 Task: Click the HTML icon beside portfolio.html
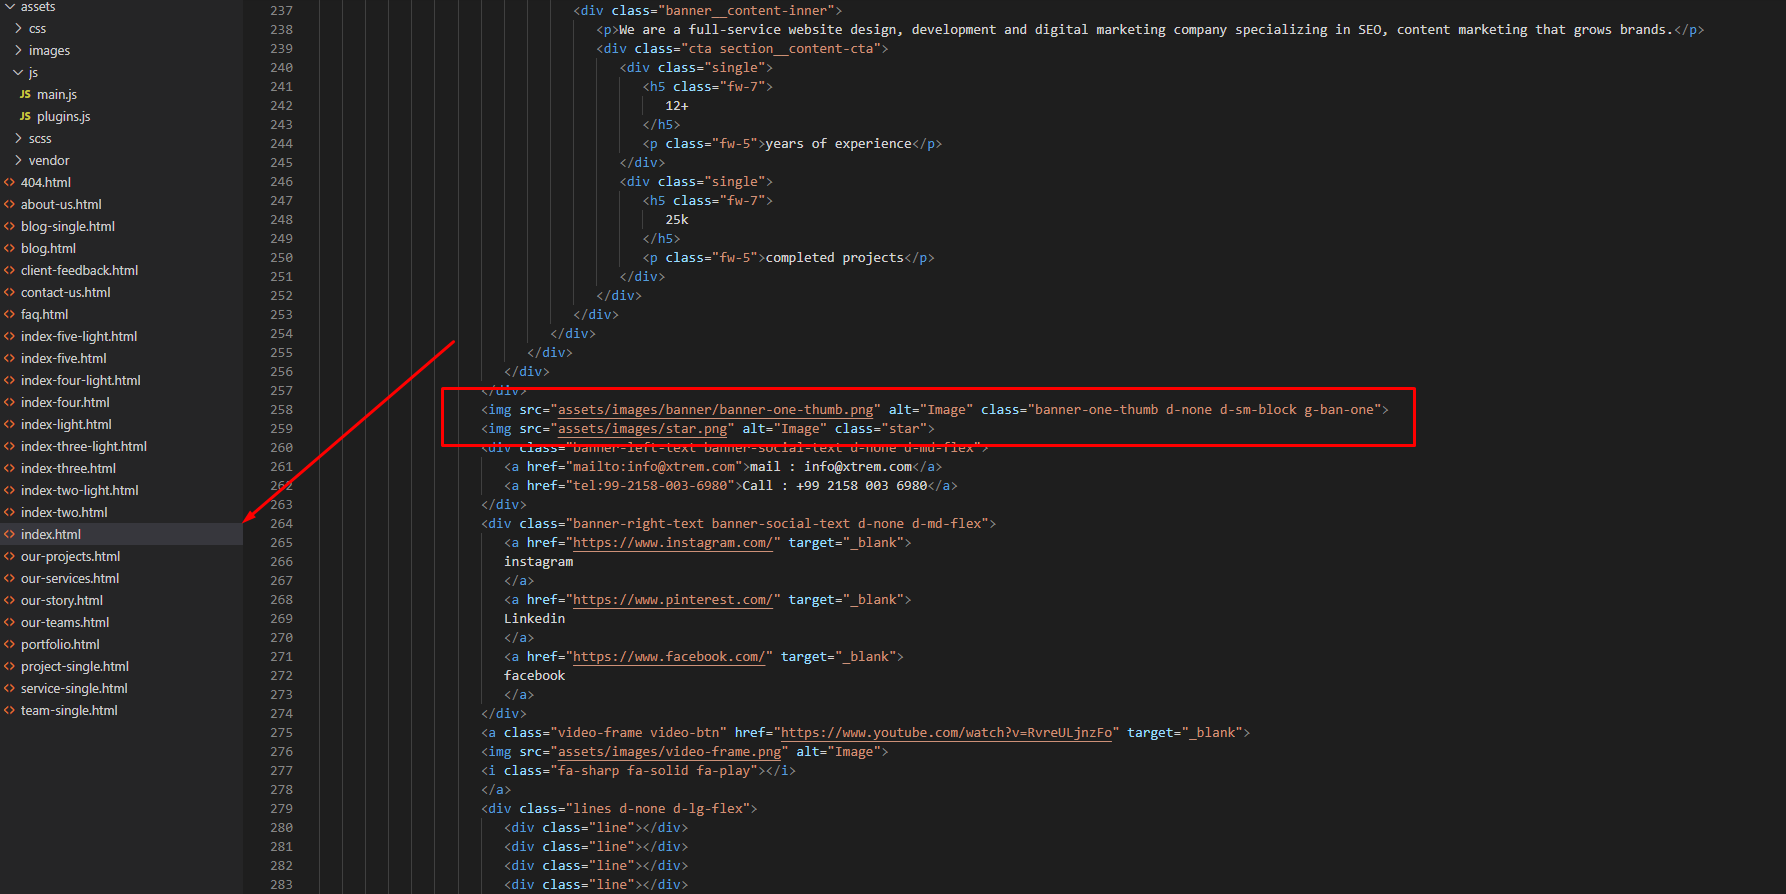pyautogui.click(x=10, y=644)
